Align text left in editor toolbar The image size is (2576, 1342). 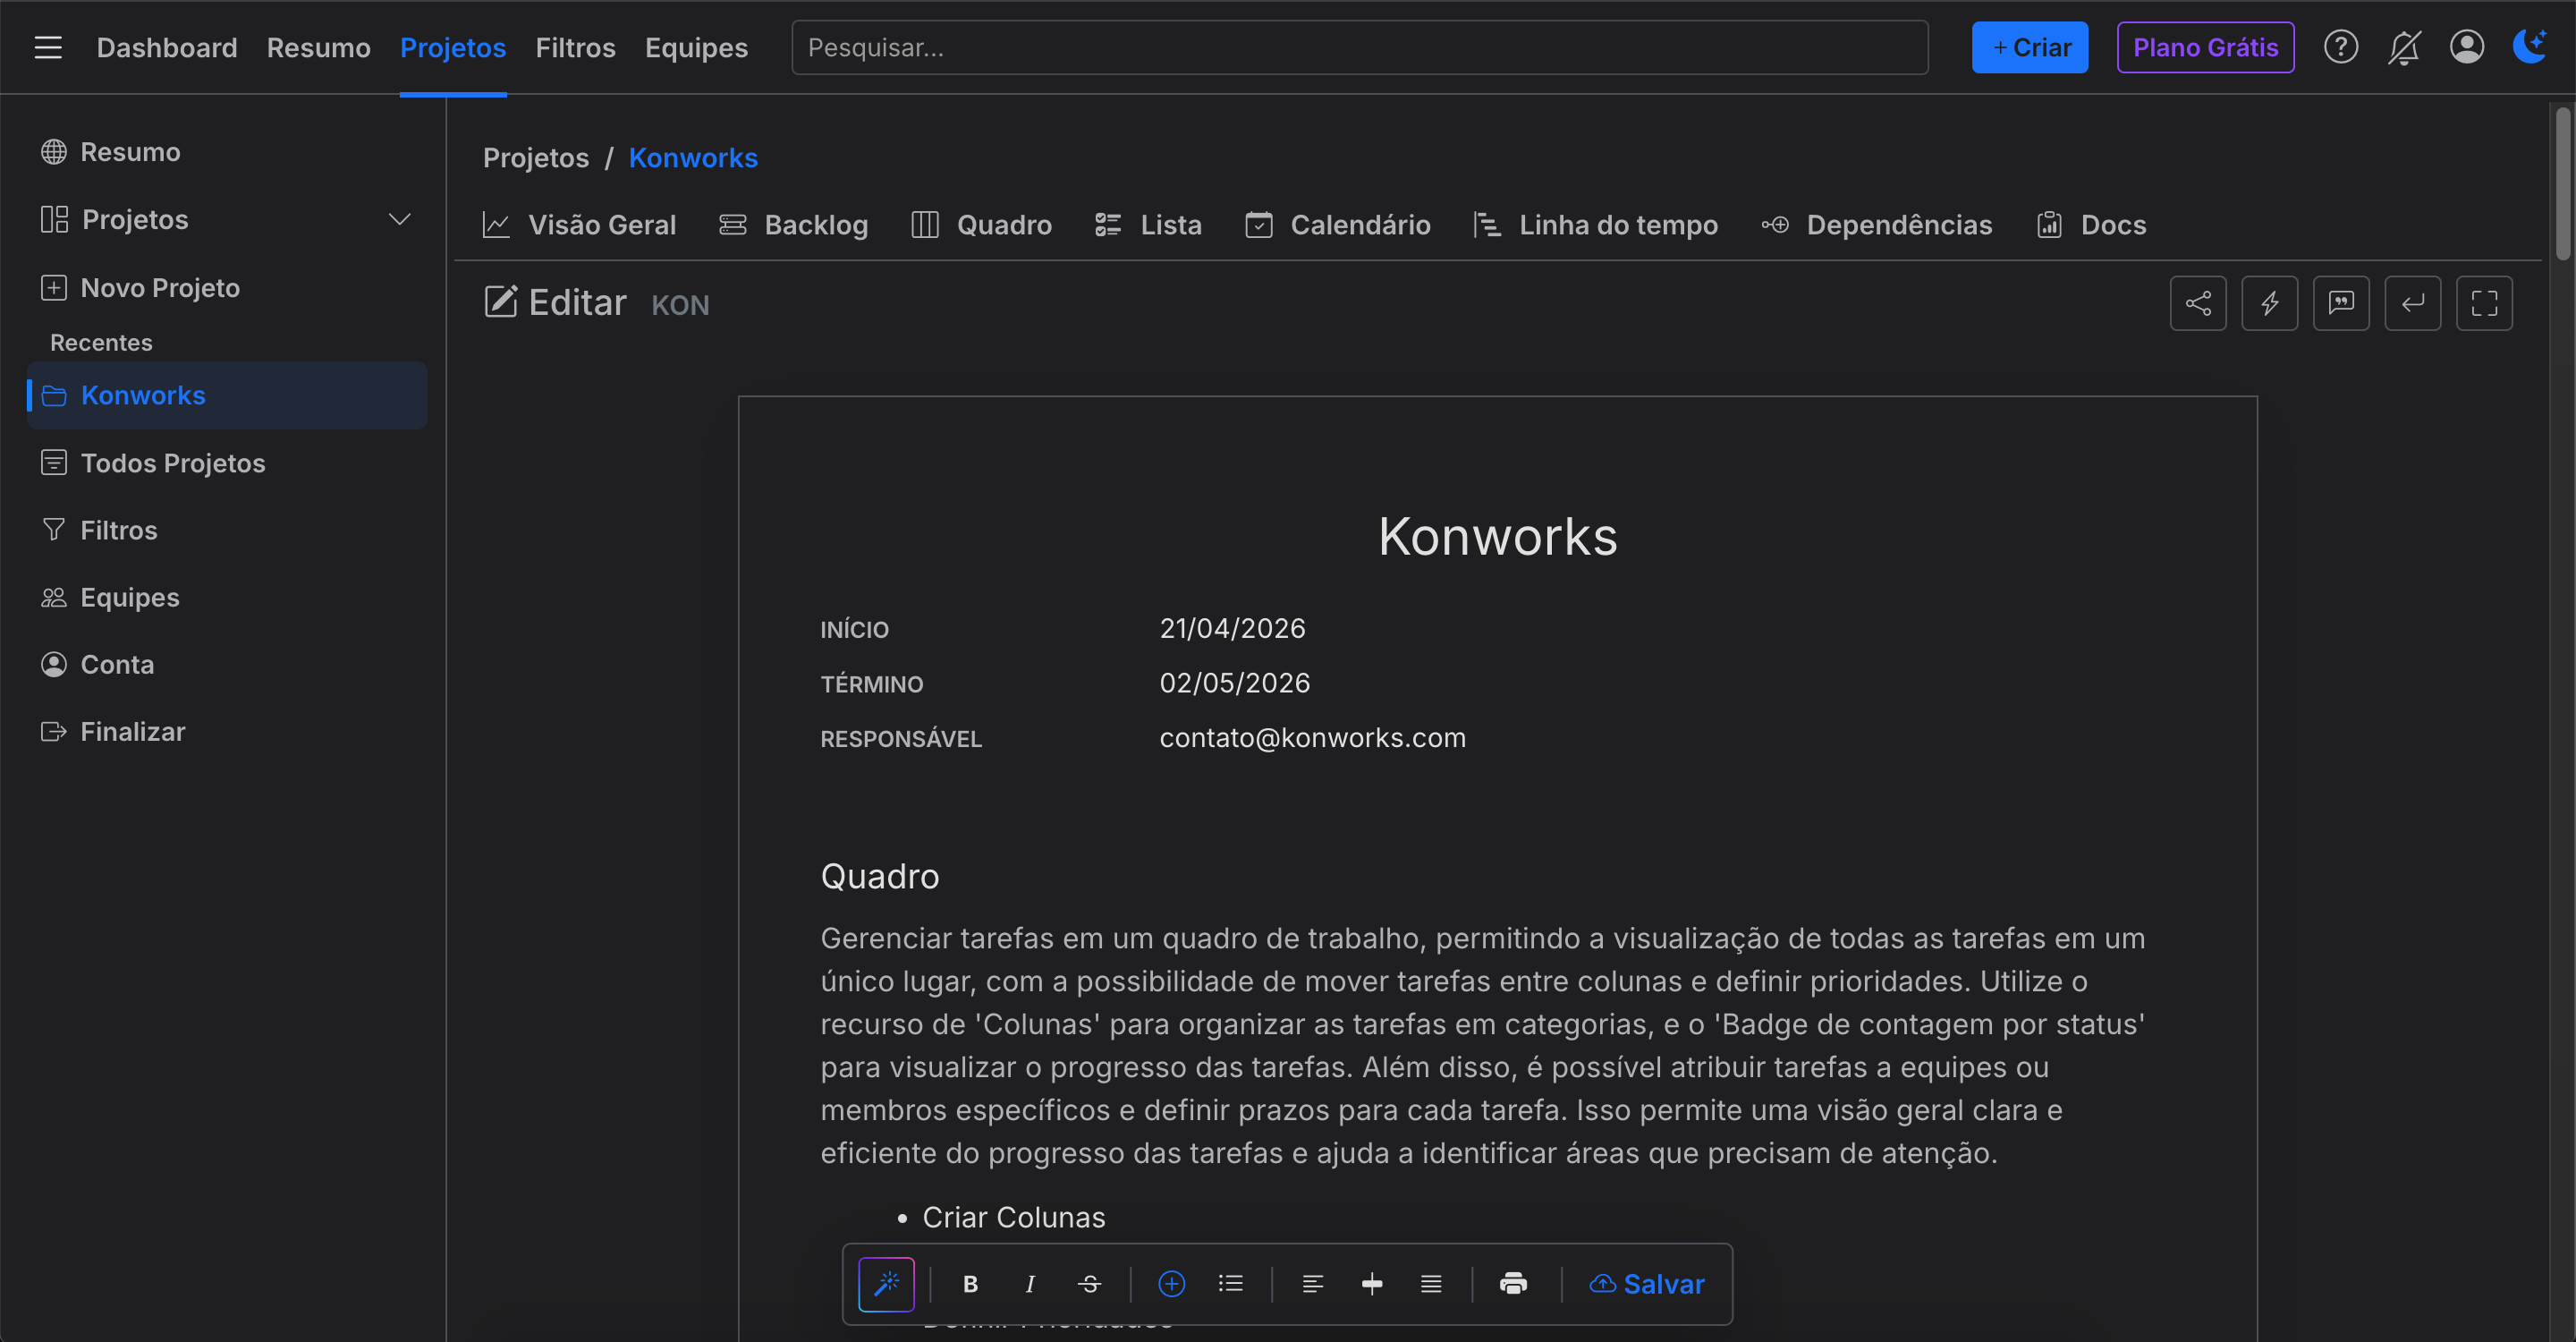pyautogui.click(x=1312, y=1284)
